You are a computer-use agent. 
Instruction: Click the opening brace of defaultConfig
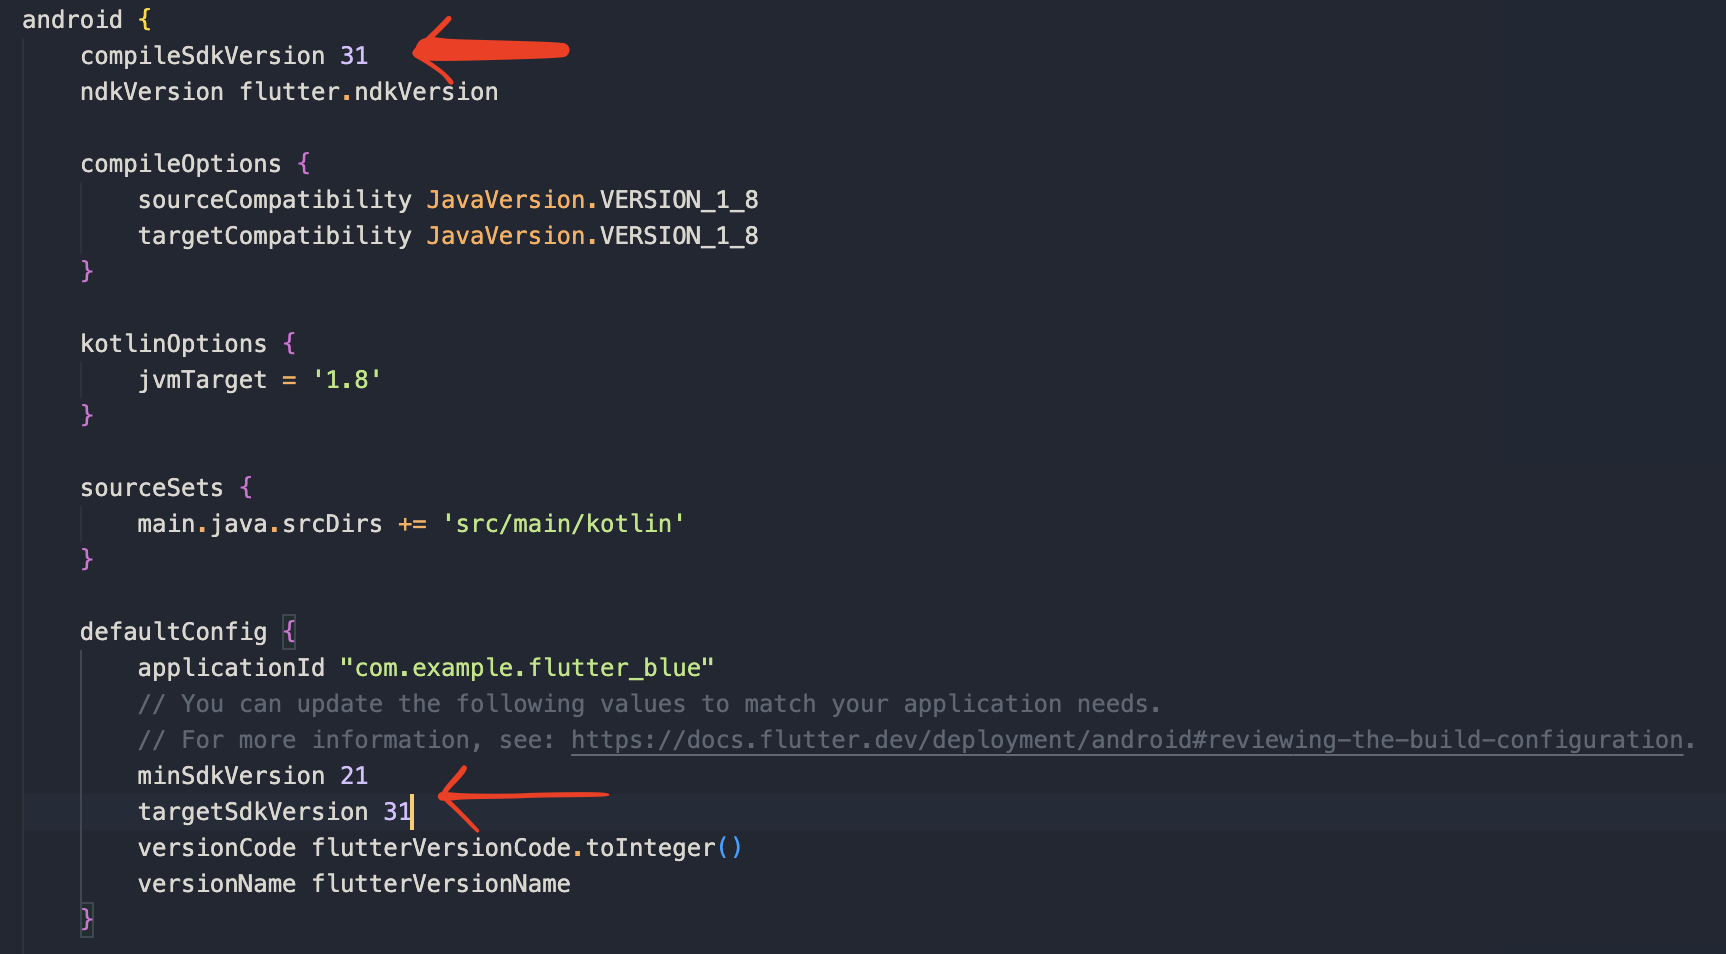coord(289,632)
